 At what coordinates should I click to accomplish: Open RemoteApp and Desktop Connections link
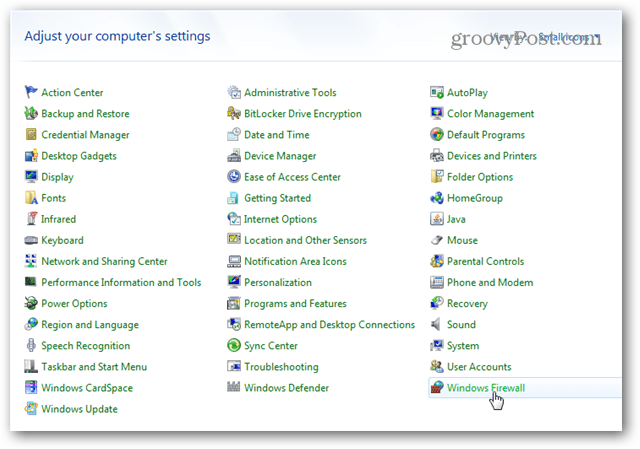329,324
